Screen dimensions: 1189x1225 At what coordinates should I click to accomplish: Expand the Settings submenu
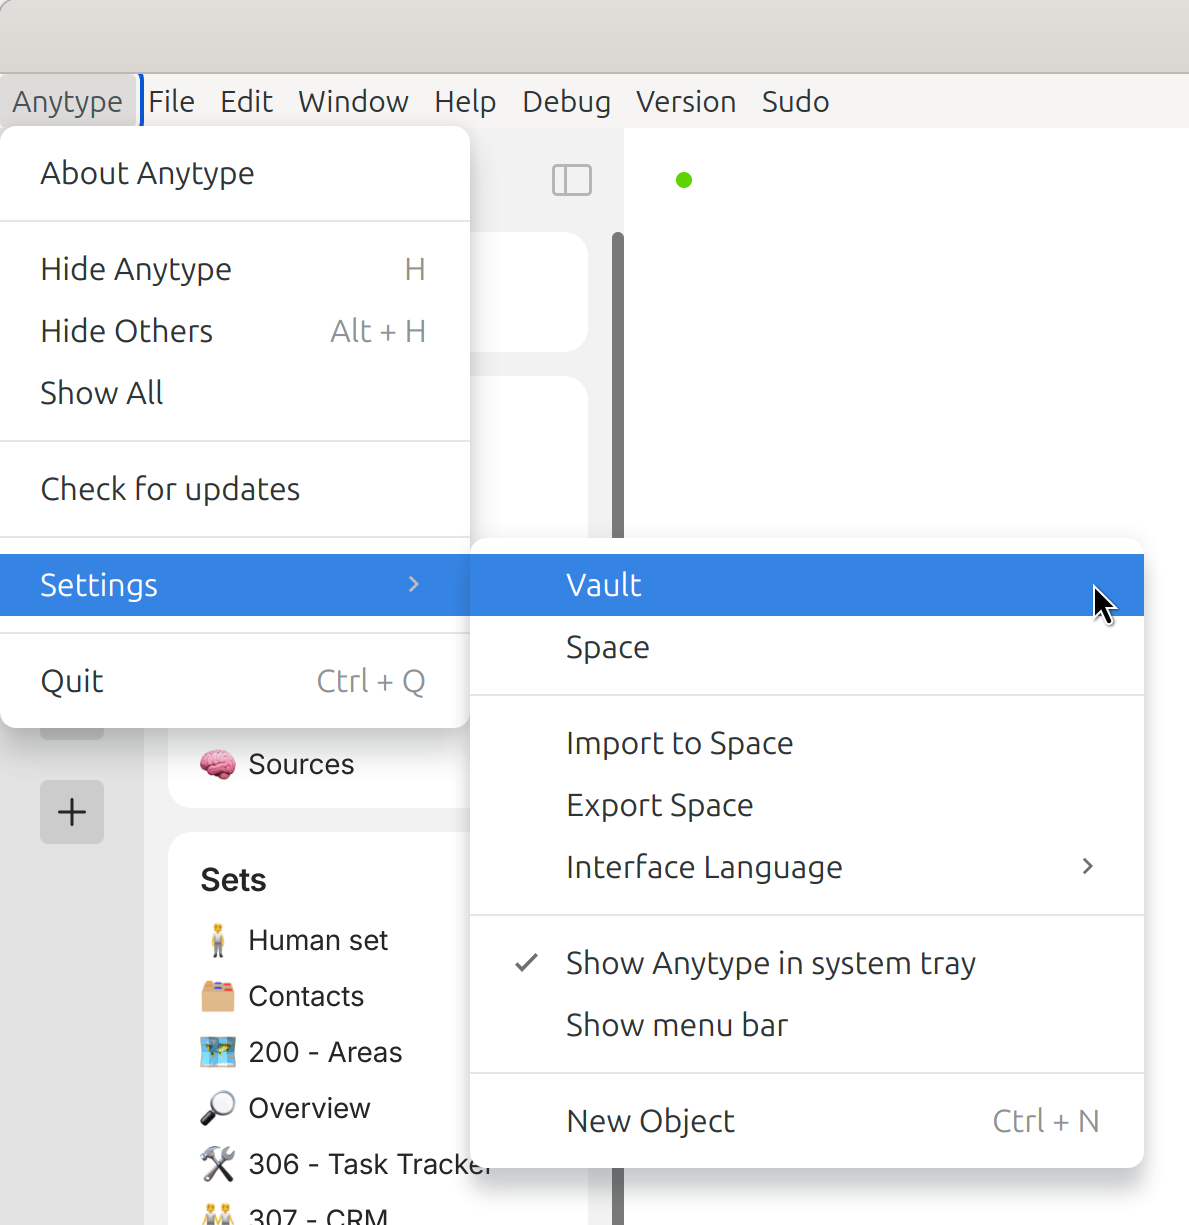[x=235, y=585]
